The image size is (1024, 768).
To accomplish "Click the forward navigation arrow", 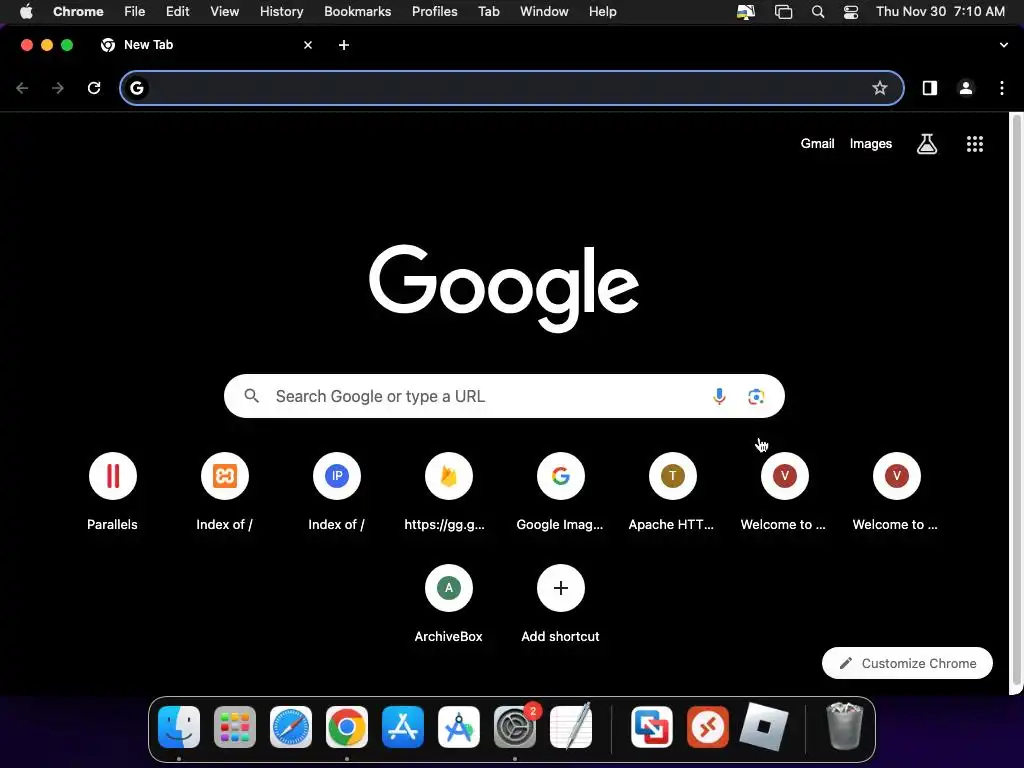I will 58,88.
